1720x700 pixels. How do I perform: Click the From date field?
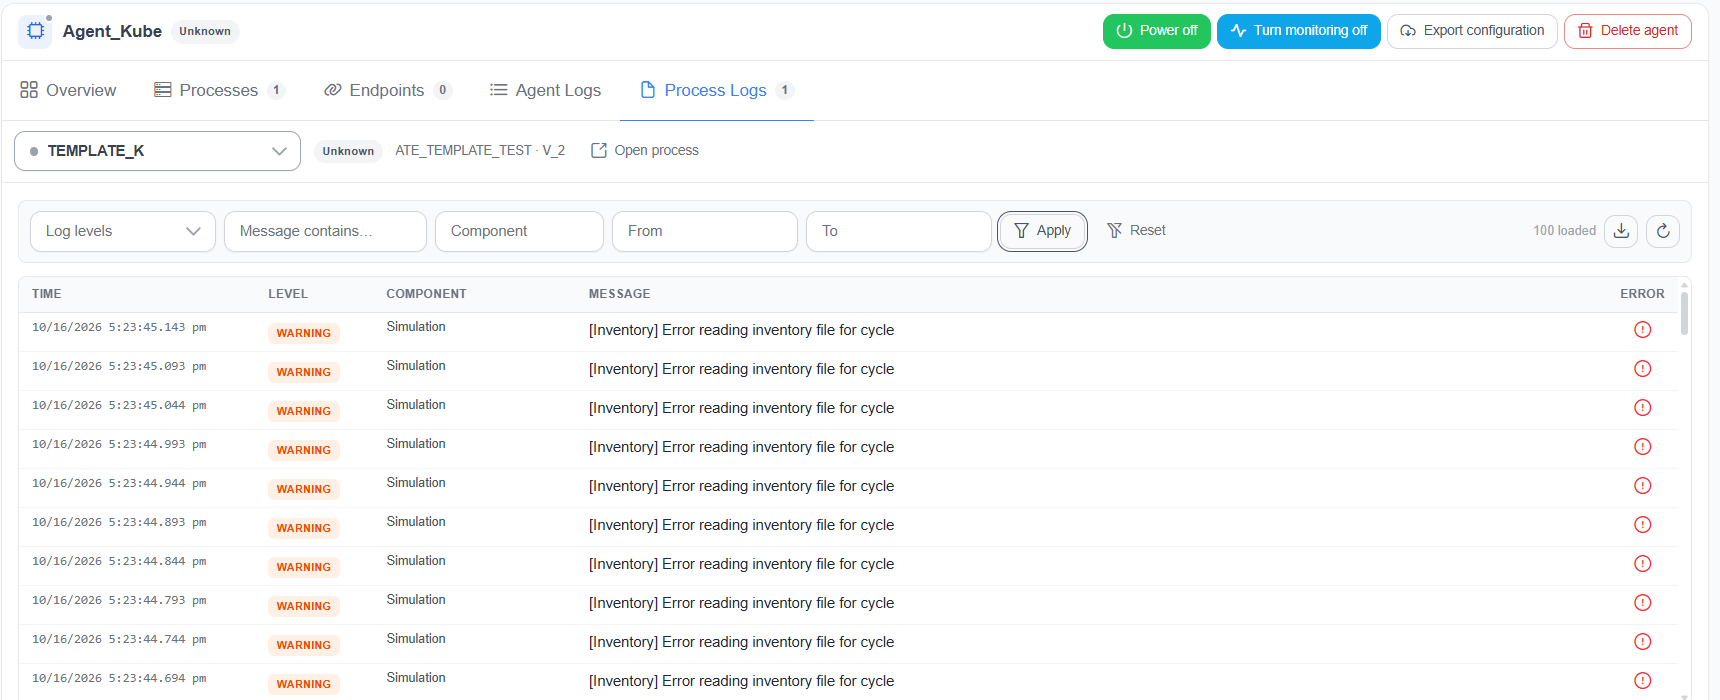(705, 231)
